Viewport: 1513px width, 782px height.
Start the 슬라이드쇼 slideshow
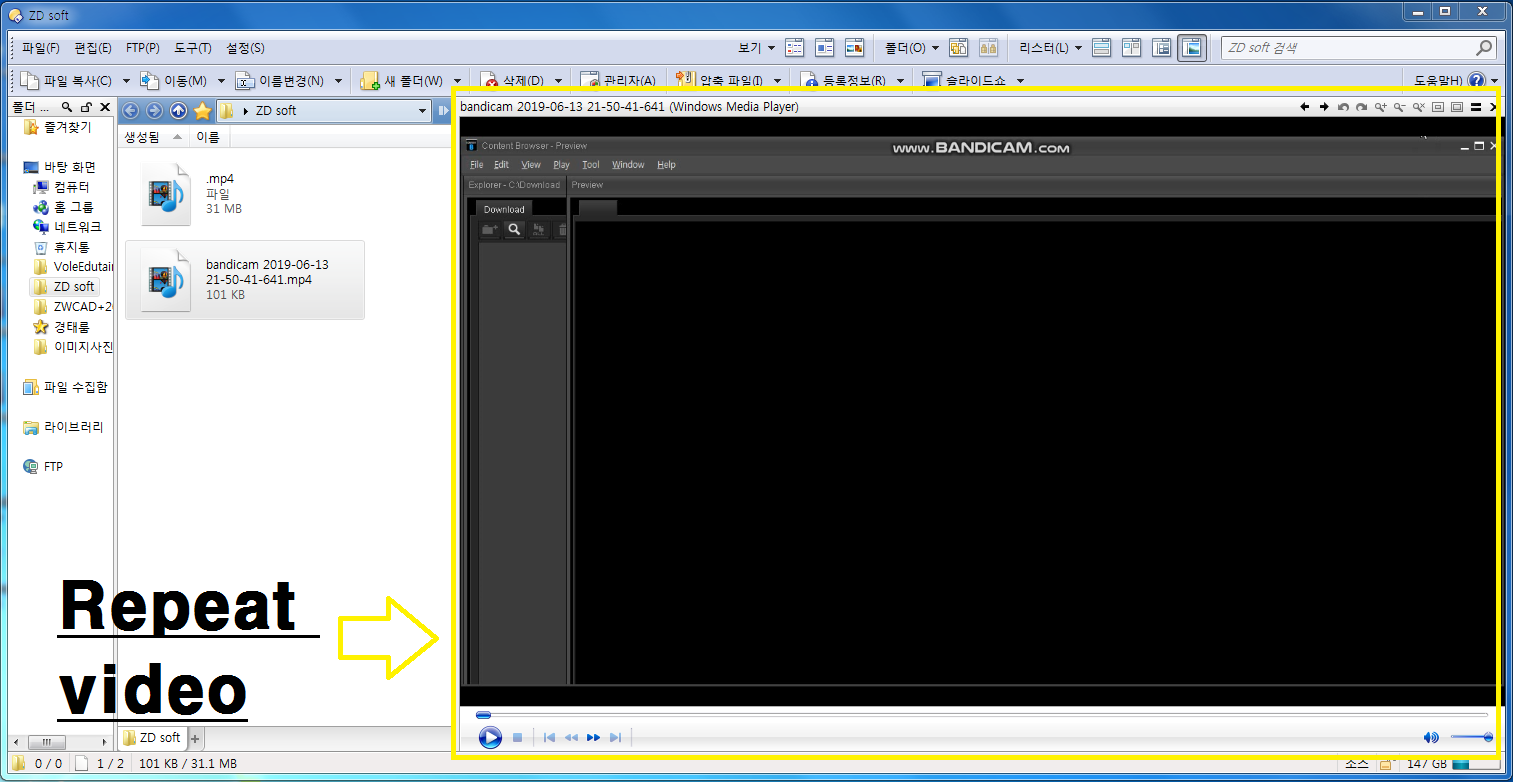[964, 81]
